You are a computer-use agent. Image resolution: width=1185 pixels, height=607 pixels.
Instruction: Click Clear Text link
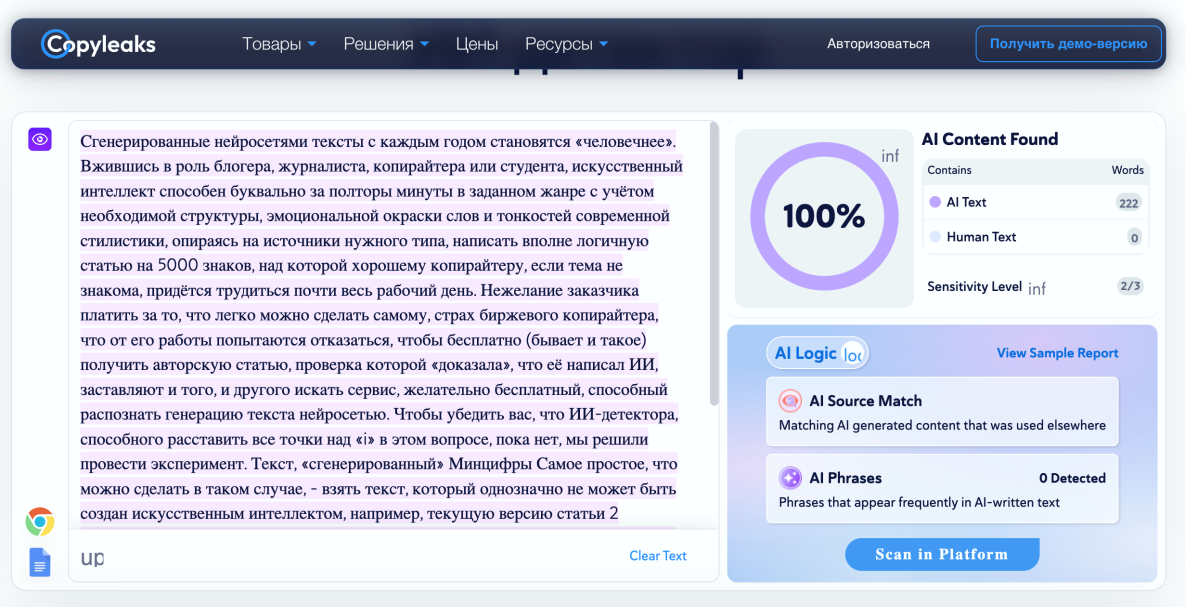[657, 556]
